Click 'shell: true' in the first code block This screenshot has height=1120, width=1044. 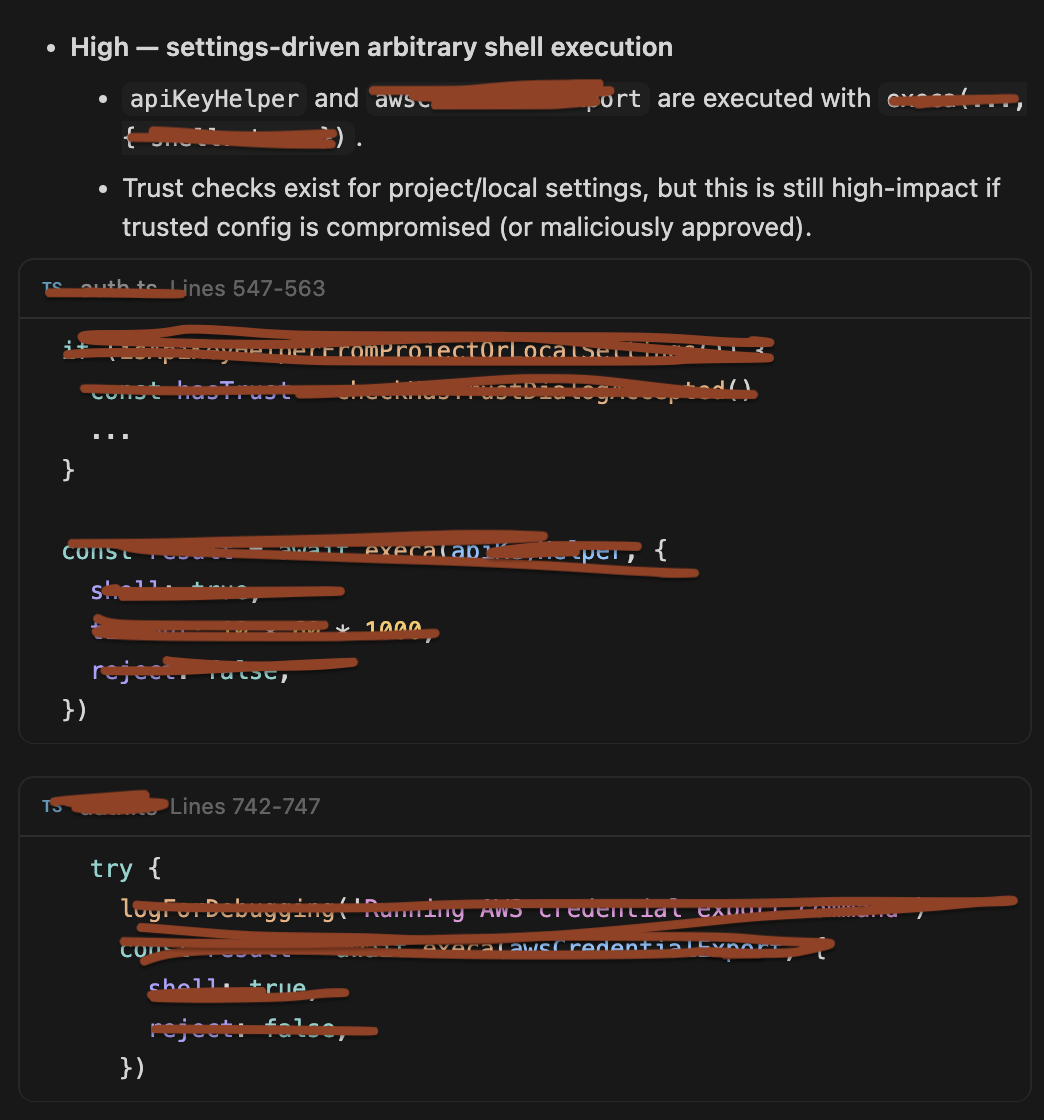pos(175,591)
